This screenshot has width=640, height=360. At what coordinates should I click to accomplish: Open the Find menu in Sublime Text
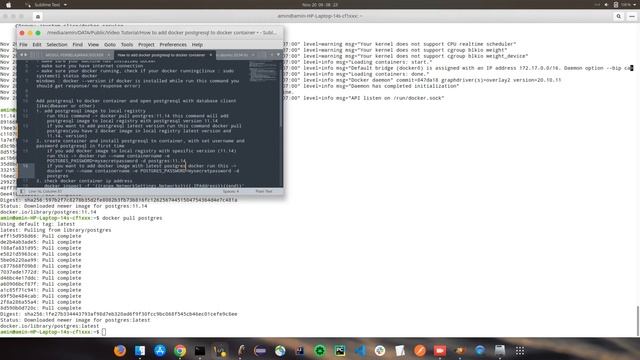click(x=78, y=44)
